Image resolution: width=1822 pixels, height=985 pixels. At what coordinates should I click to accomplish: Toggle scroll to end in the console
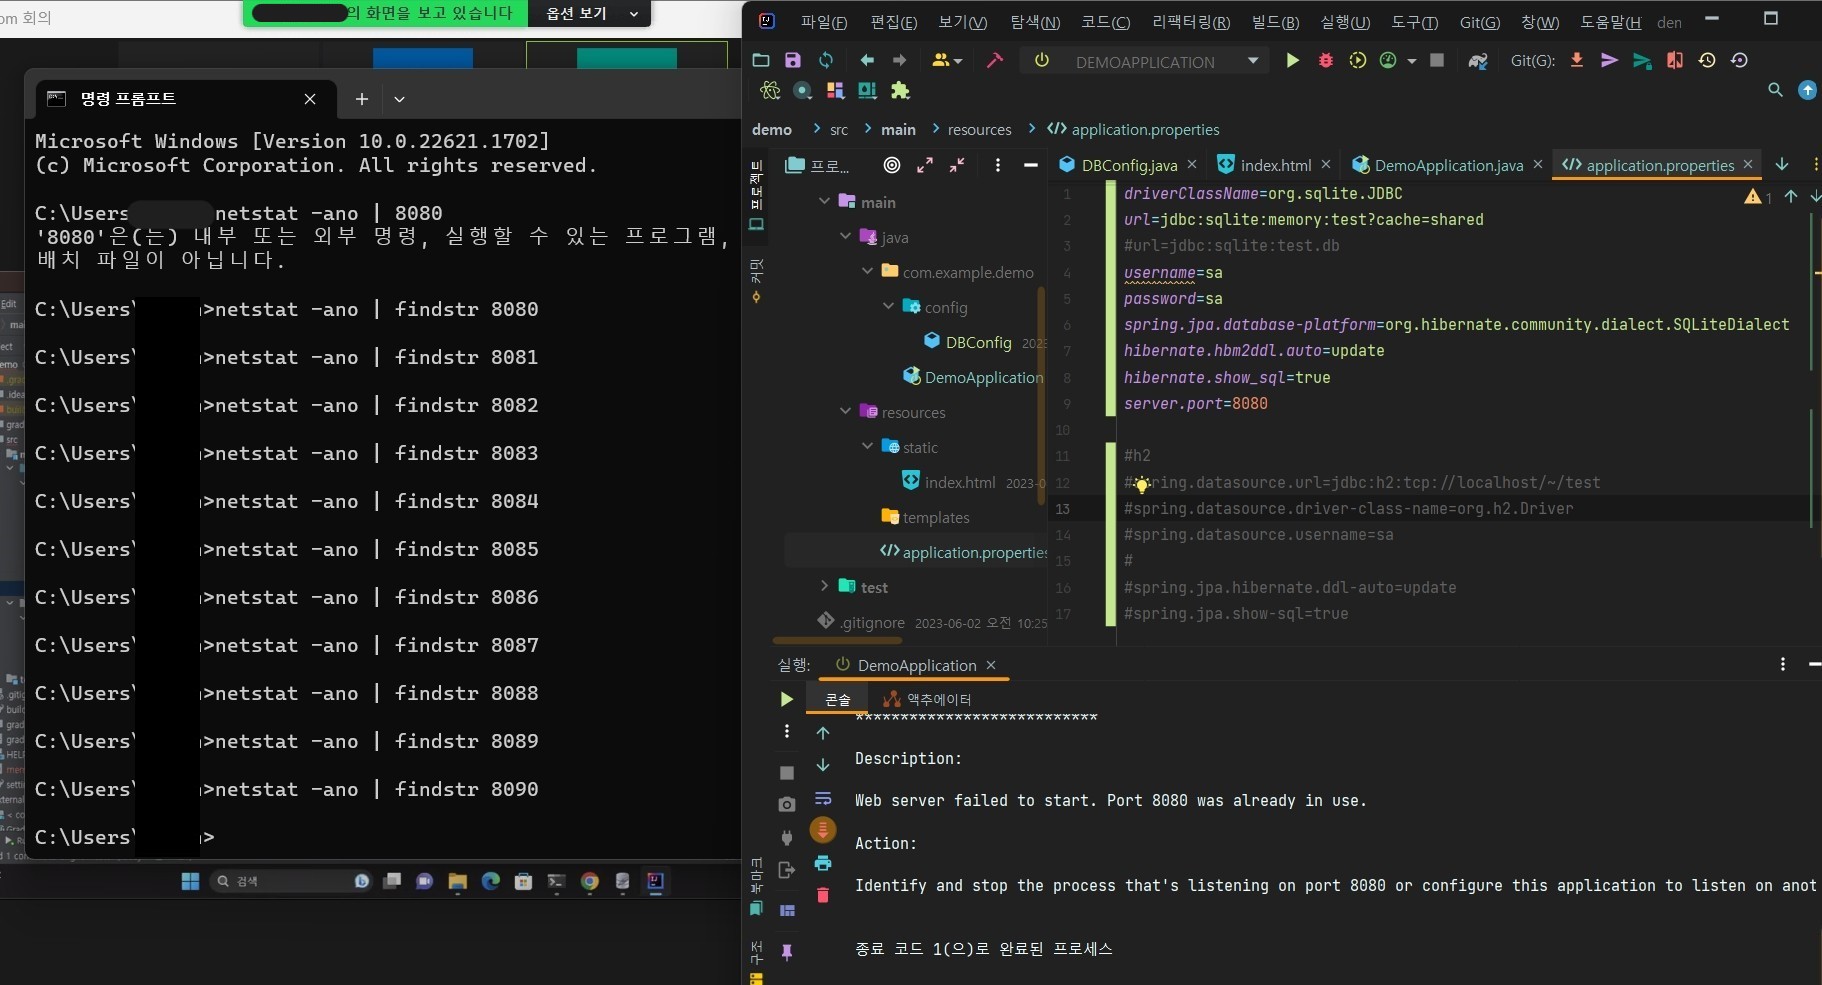click(823, 830)
